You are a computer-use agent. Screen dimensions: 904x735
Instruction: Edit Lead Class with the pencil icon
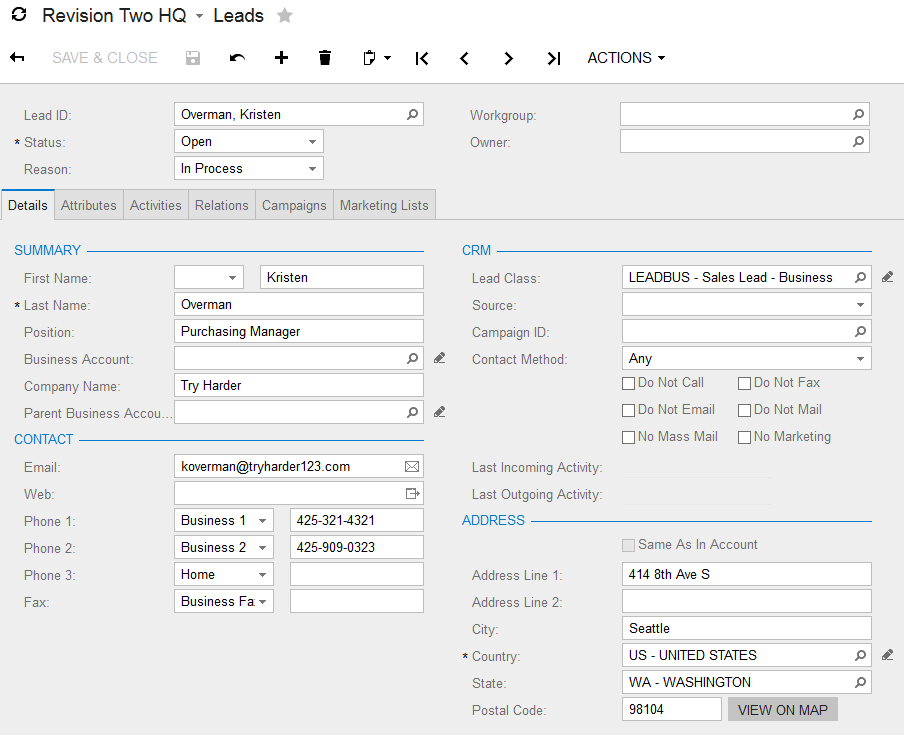[x=887, y=277]
